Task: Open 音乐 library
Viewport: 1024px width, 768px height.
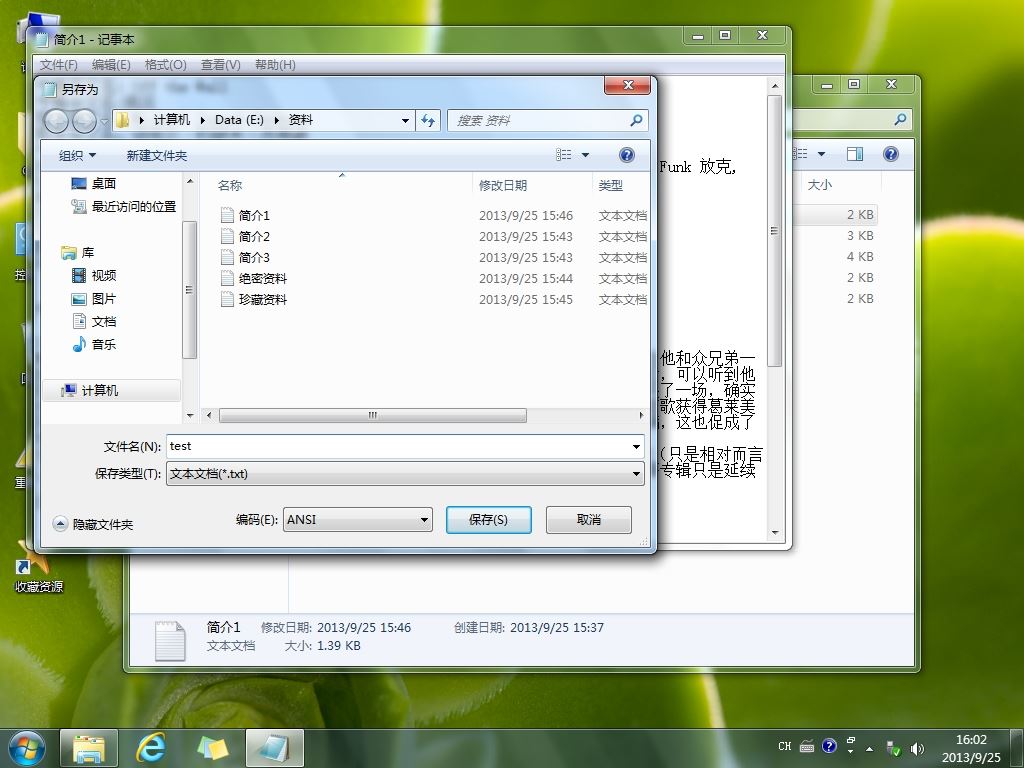Action: [x=93, y=344]
